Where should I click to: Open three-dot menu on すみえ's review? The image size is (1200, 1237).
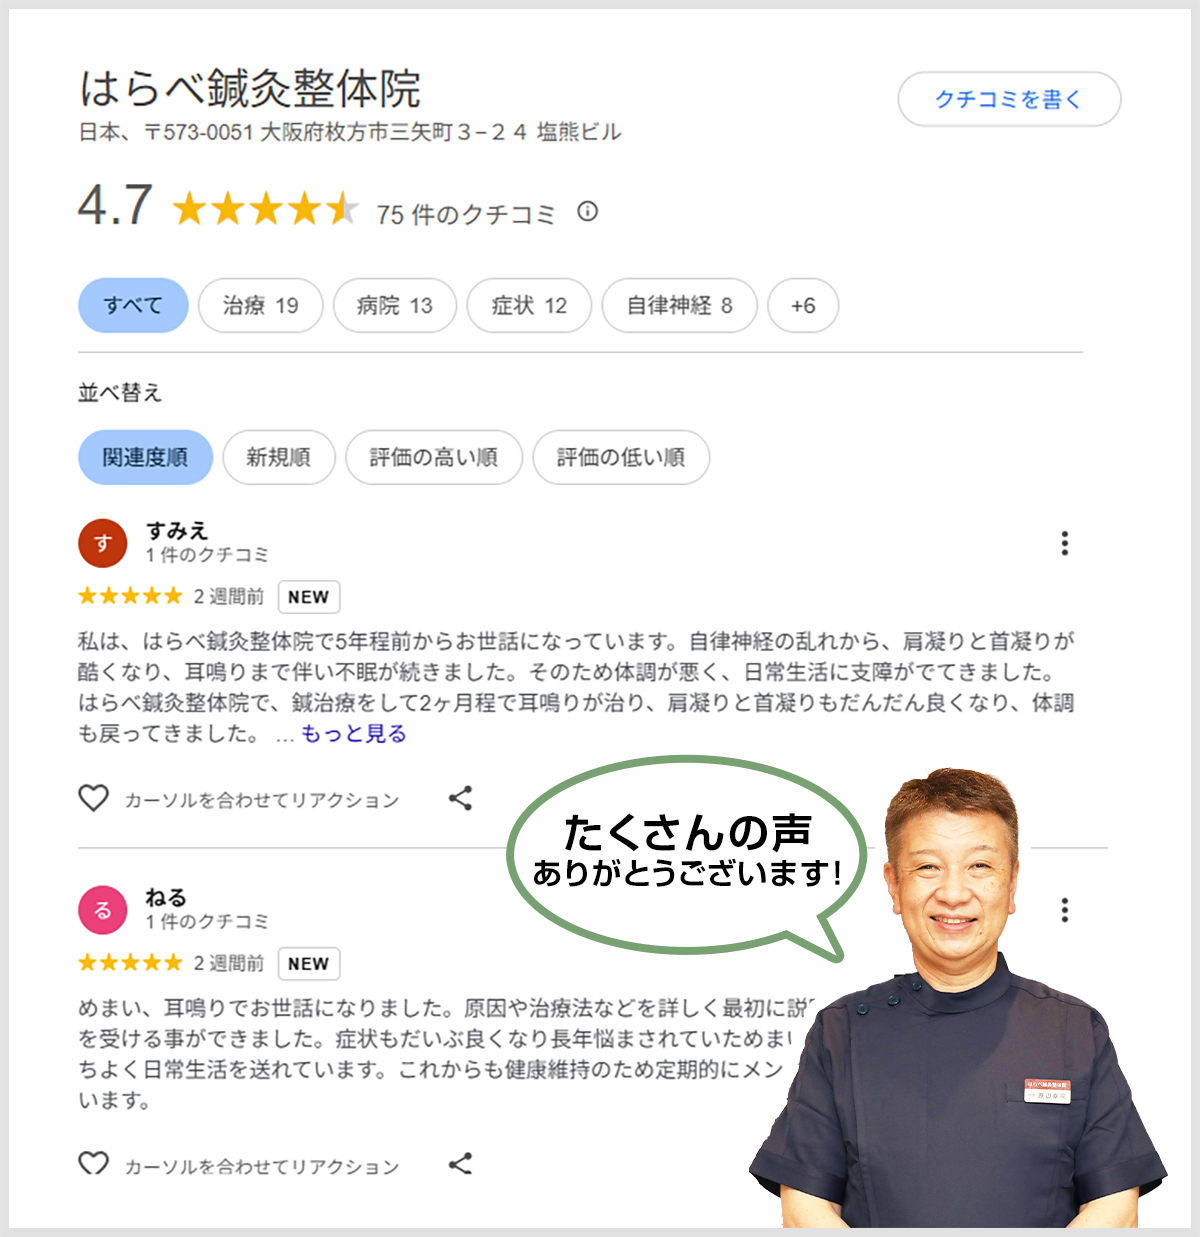click(x=1065, y=543)
